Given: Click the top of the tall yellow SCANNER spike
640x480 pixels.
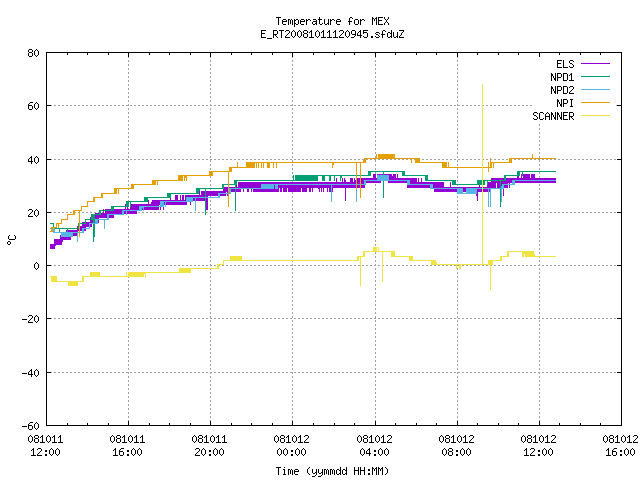Looking at the screenshot, I should (x=482, y=85).
